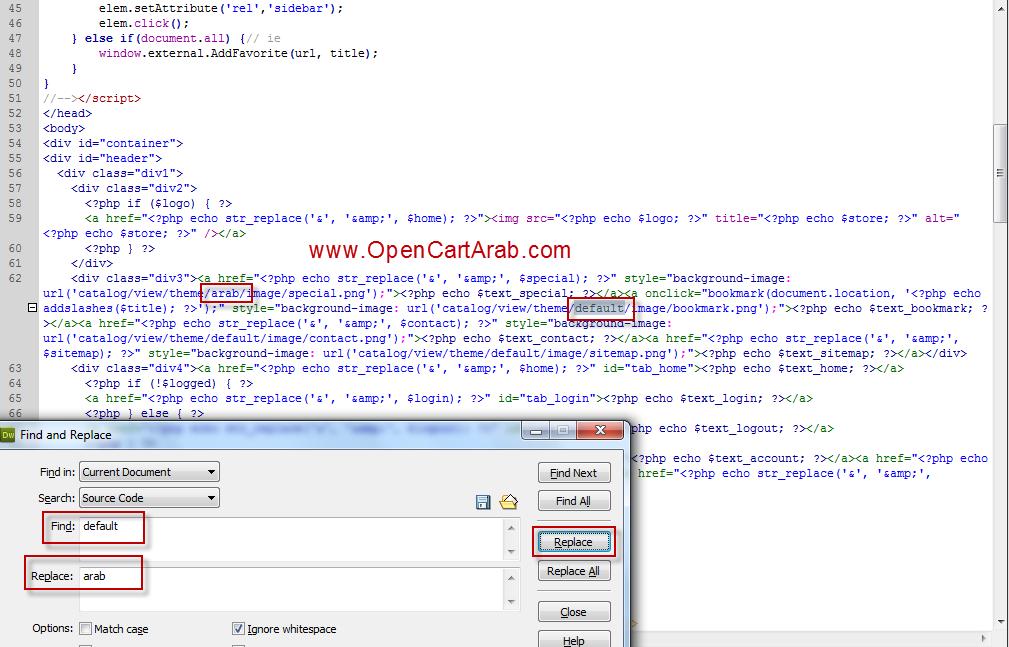Click line number 62 in the gutter
This screenshot has height=647, width=1009.
(15, 279)
